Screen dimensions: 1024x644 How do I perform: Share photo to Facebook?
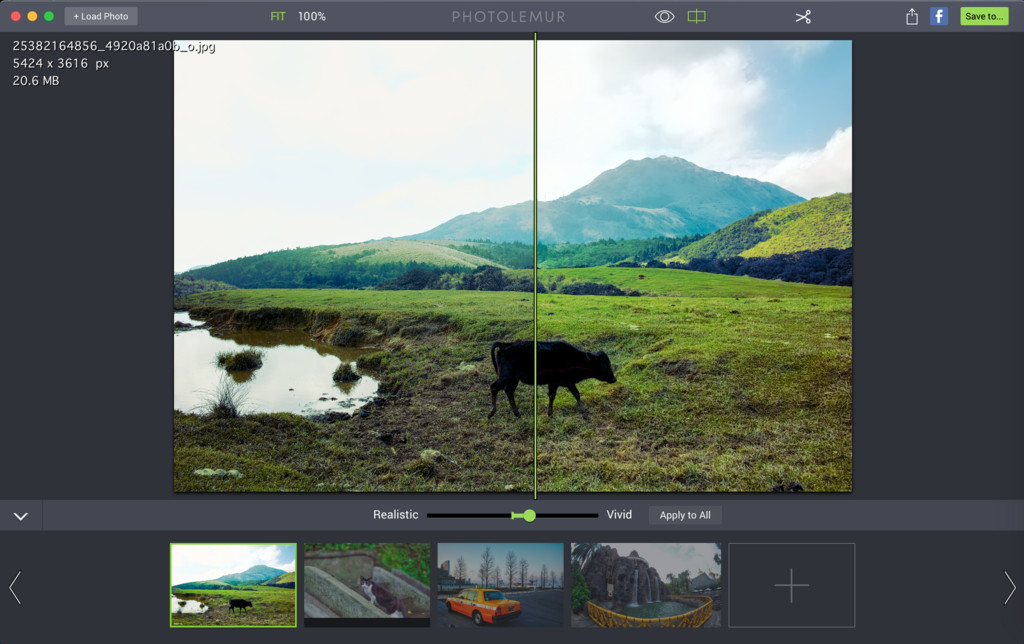pyautogui.click(x=938, y=16)
